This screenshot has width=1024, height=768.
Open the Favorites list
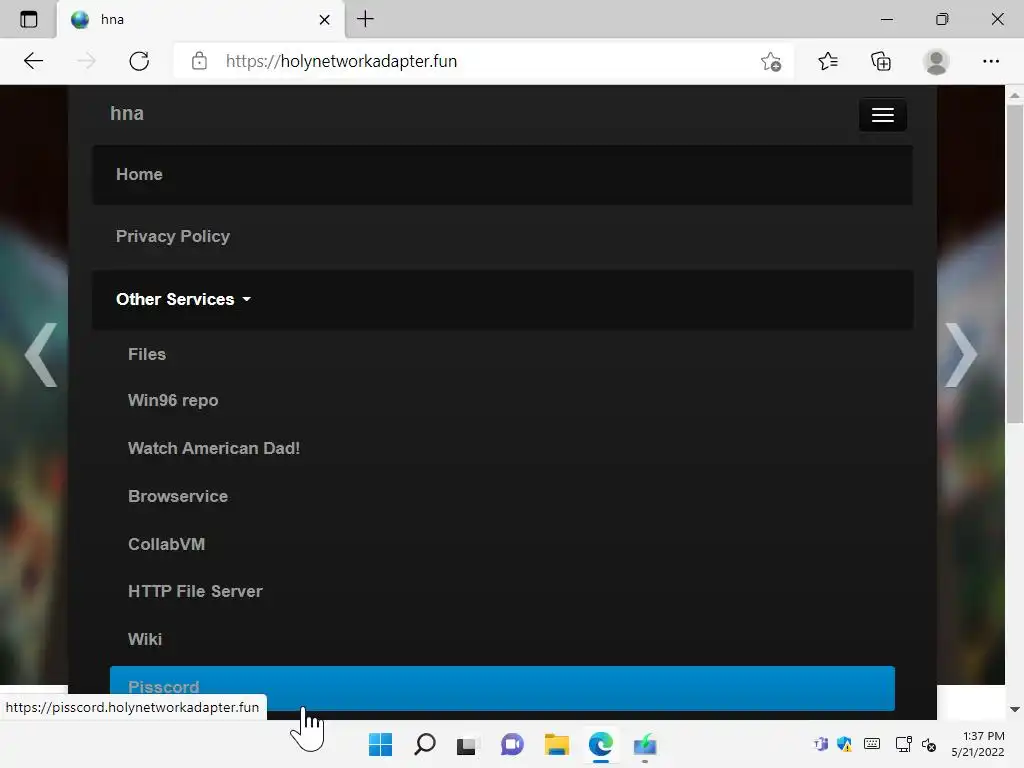[827, 61]
